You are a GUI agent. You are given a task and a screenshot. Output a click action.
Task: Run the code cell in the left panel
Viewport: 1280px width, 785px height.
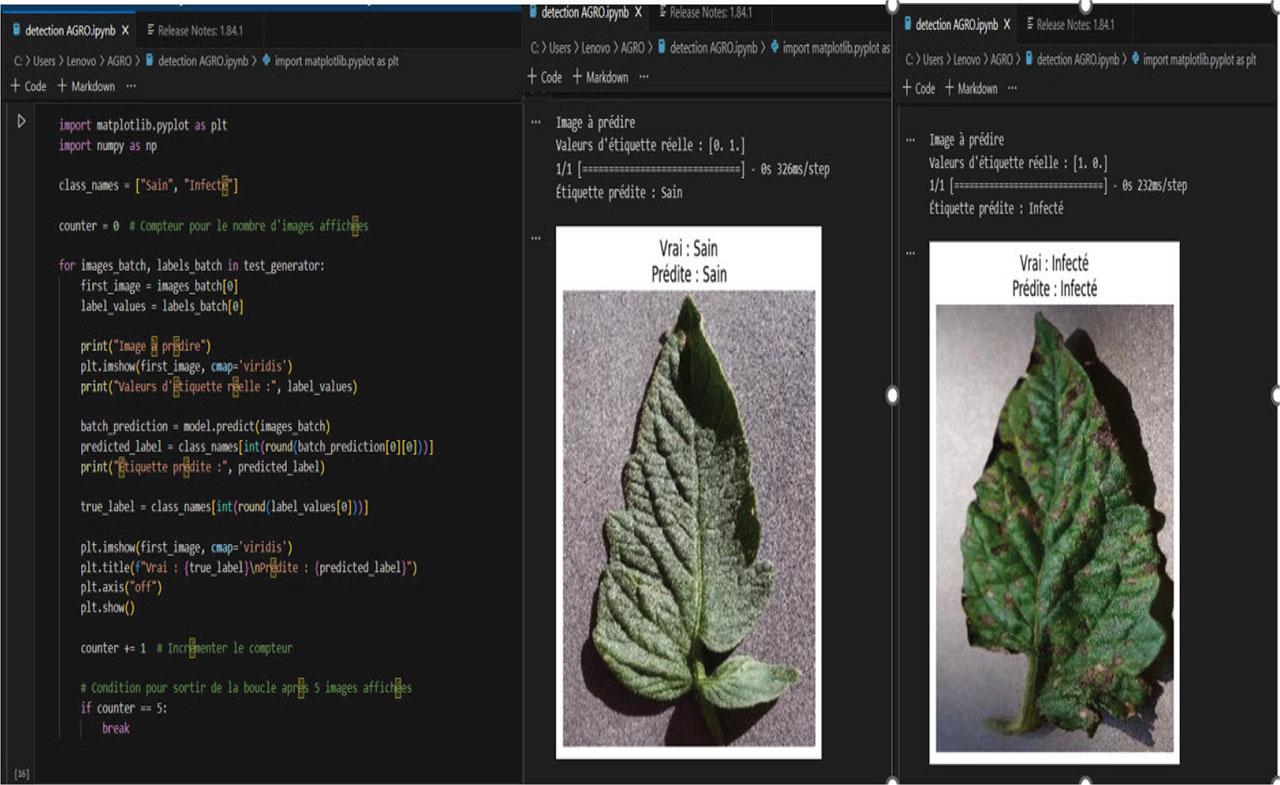(x=22, y=122)
